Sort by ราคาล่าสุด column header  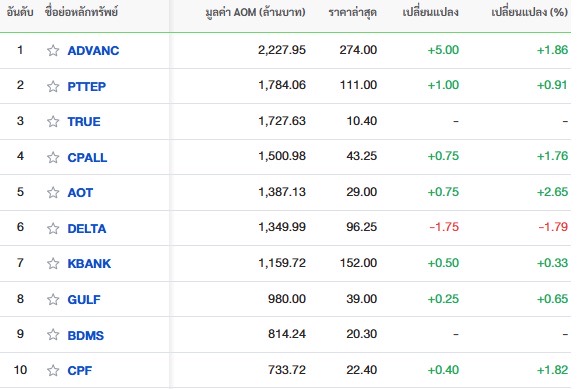352,13
